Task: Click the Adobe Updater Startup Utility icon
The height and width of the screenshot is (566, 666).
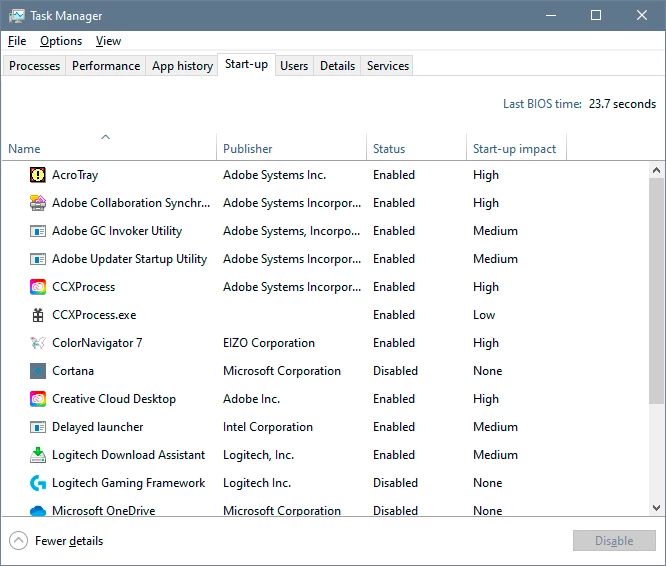Action: point(38,259)
